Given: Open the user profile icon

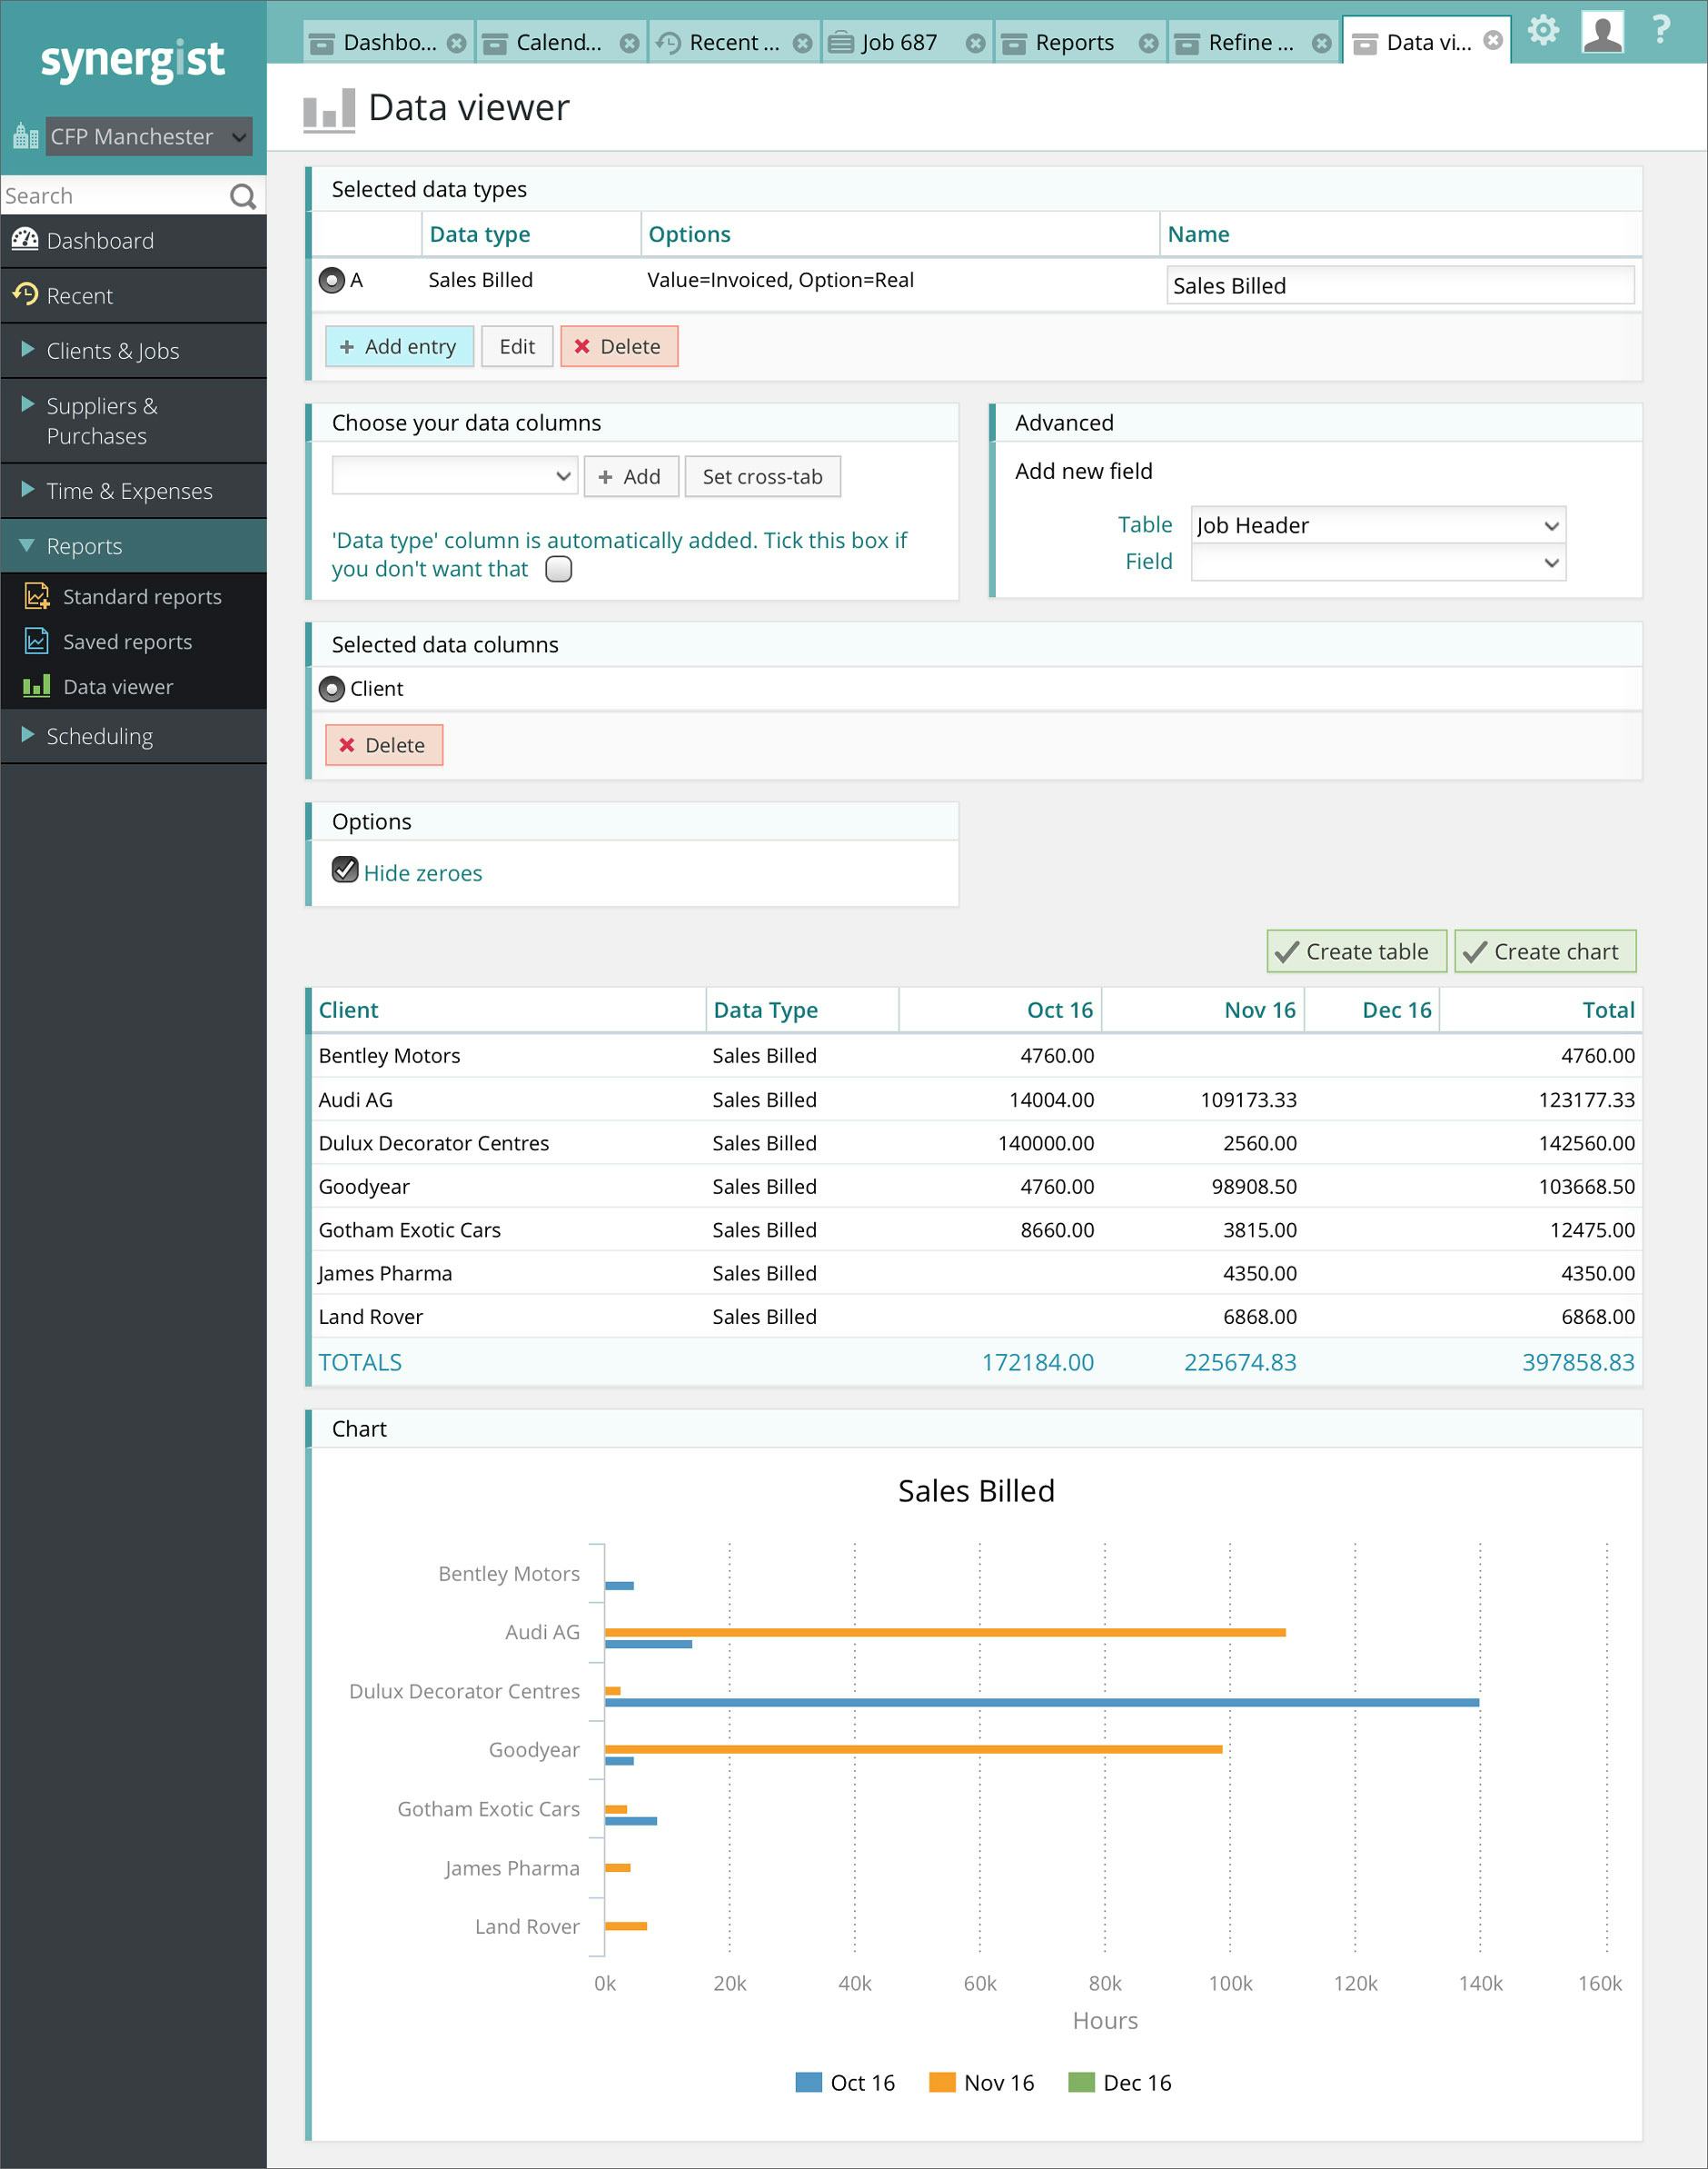Looking at the screenshot, I should (x=1602, y=31).
